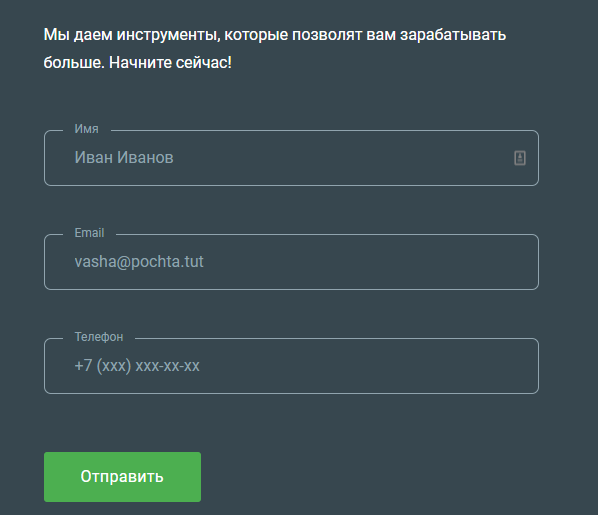The width and height of the screenshot is (598, 515).
Task: Focus the Телефон input field
Action: 291,366
